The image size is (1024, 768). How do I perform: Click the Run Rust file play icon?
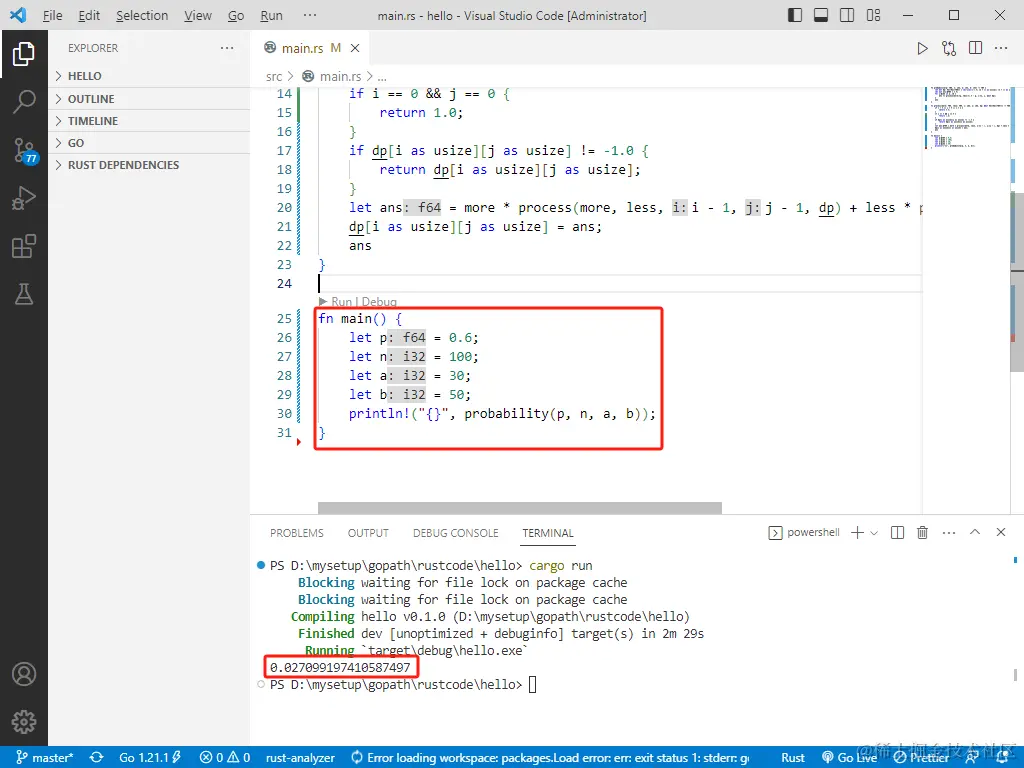tap(922, 48)
